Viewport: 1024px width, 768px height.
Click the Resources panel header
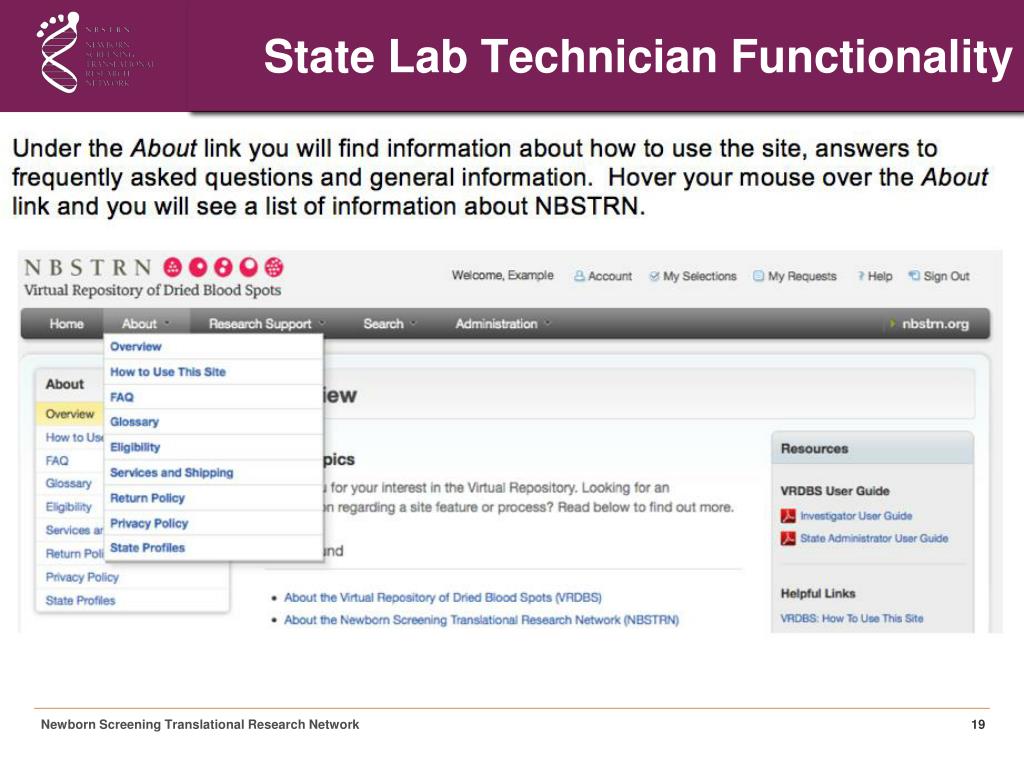pos(872,449)
